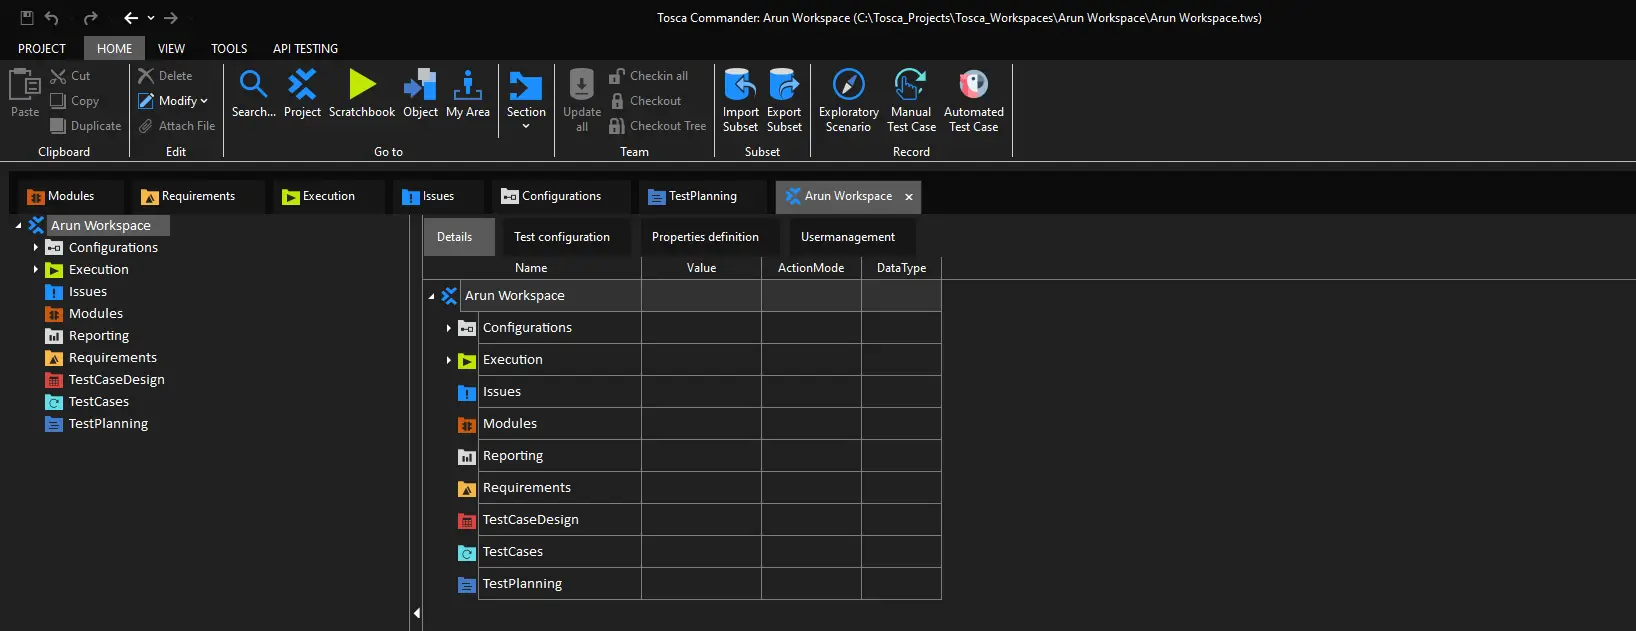Click the Search magnifier icon
This screenshot has width=1636, height=631.
point(253,86)
